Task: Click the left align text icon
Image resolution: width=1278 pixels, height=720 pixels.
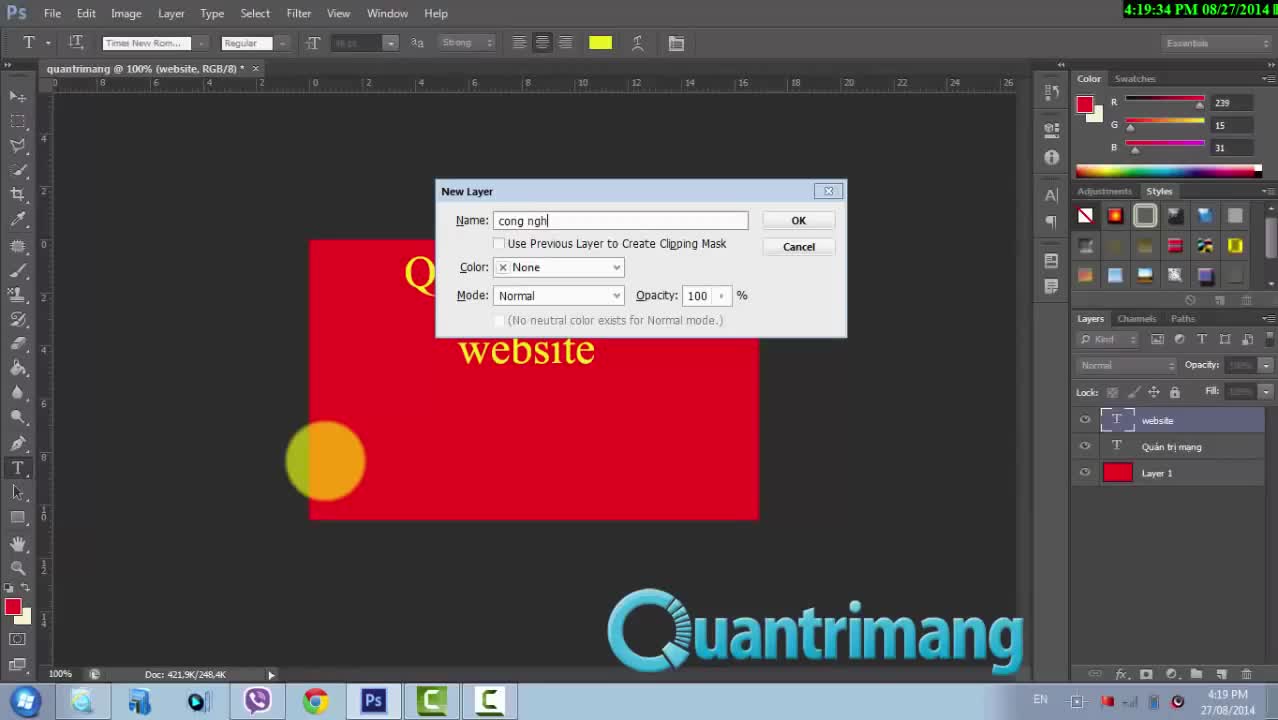Action: tap(519, 43)
